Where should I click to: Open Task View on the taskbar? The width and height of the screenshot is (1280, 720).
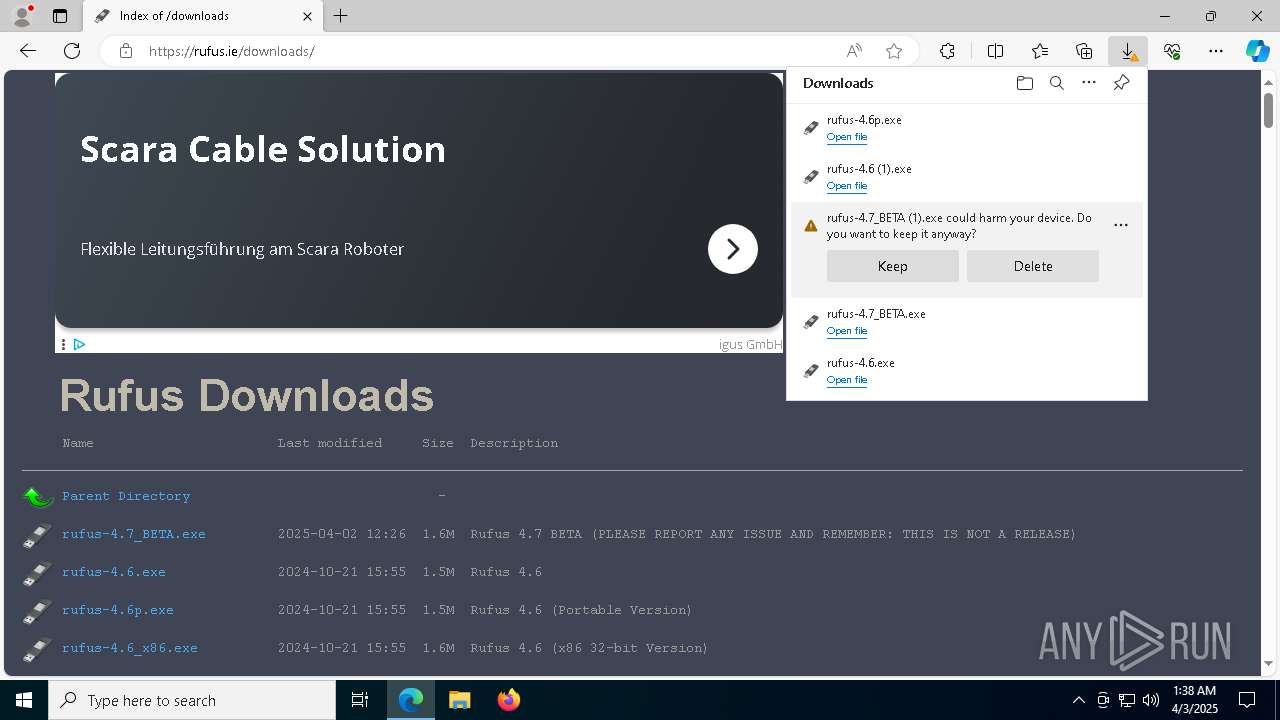[360, 700]
